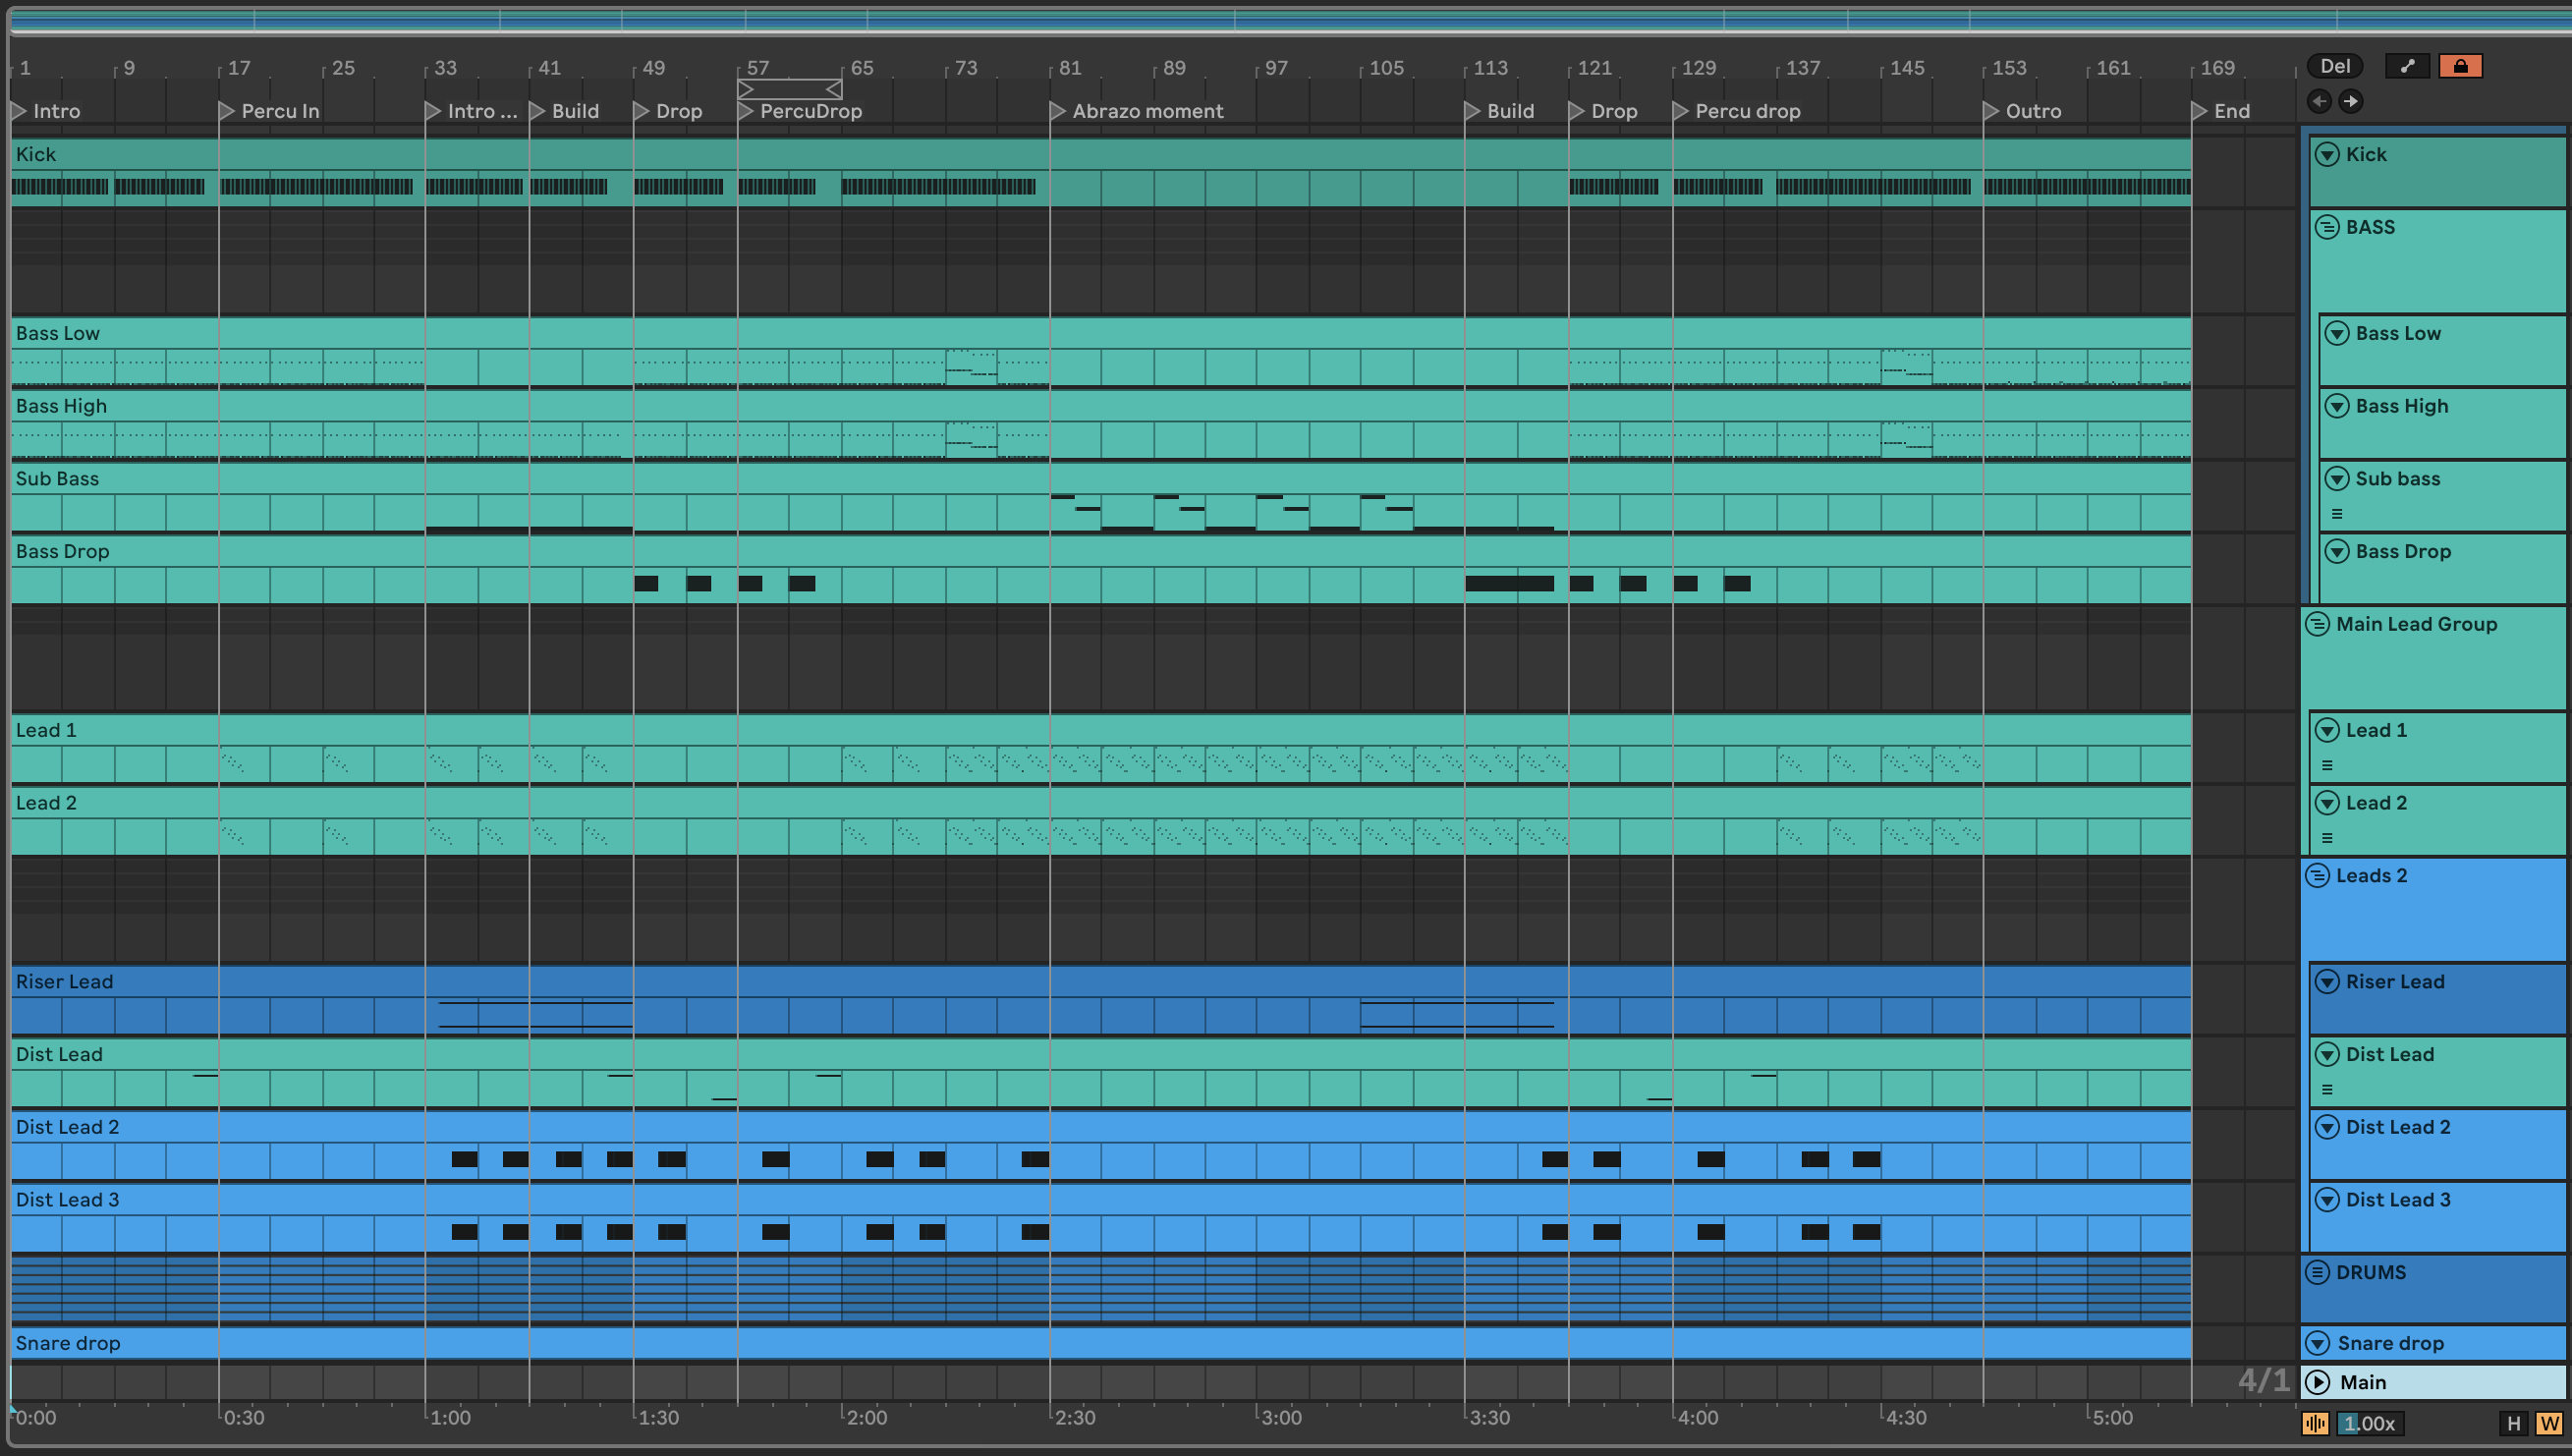Screen dimensions: 2572x1456
Task: Fold the Main Lead Group track
Action: pyautogui.click(x=2317, y=624)
